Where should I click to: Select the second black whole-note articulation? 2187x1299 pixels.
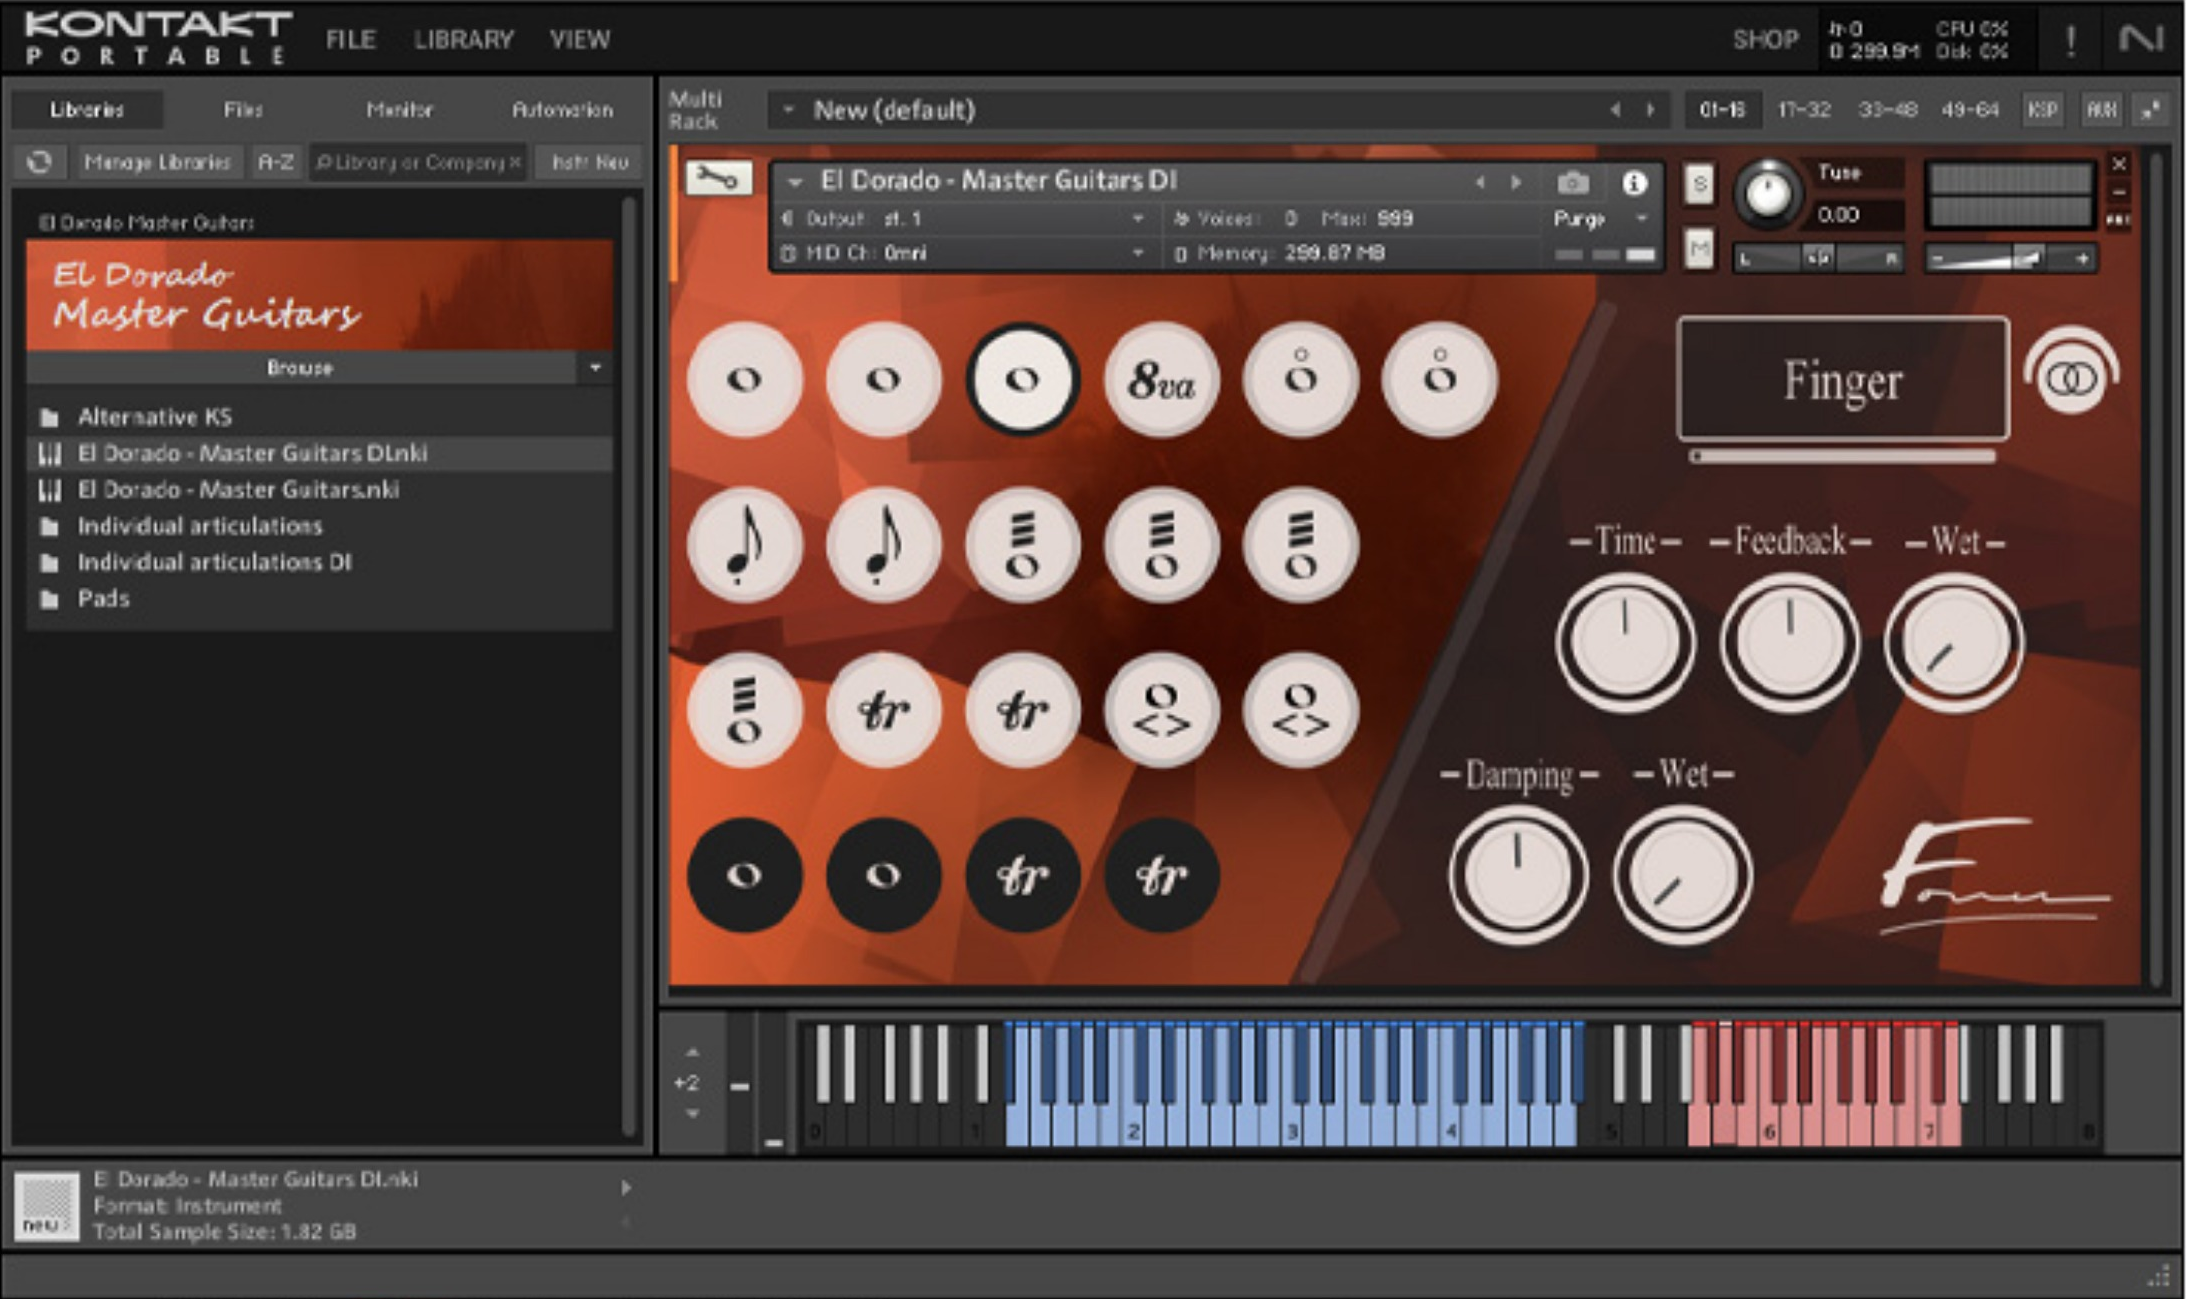[x=883, y=875]
